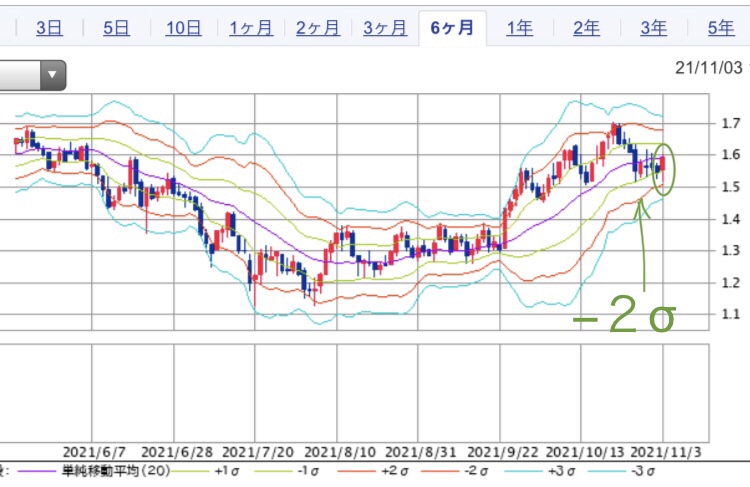Click the -3σ legend entry
The height and width of the screenshot is (487, 750).
[x=643, y=471]
